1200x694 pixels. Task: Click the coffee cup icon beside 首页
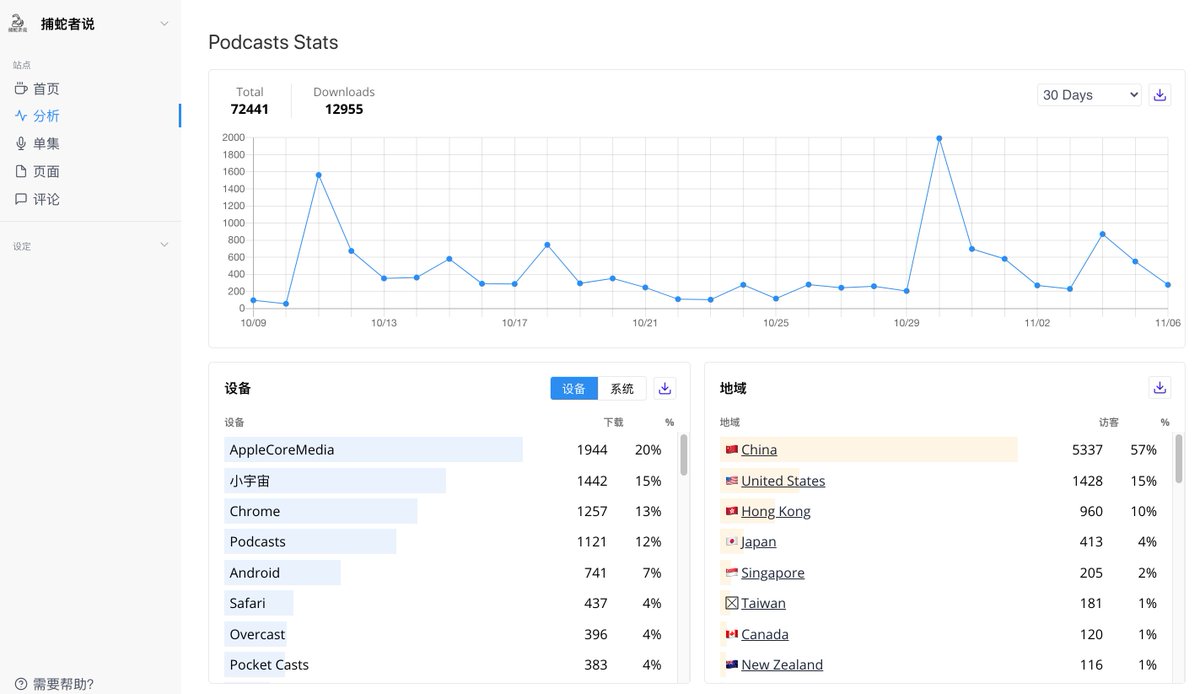point(21,89)
